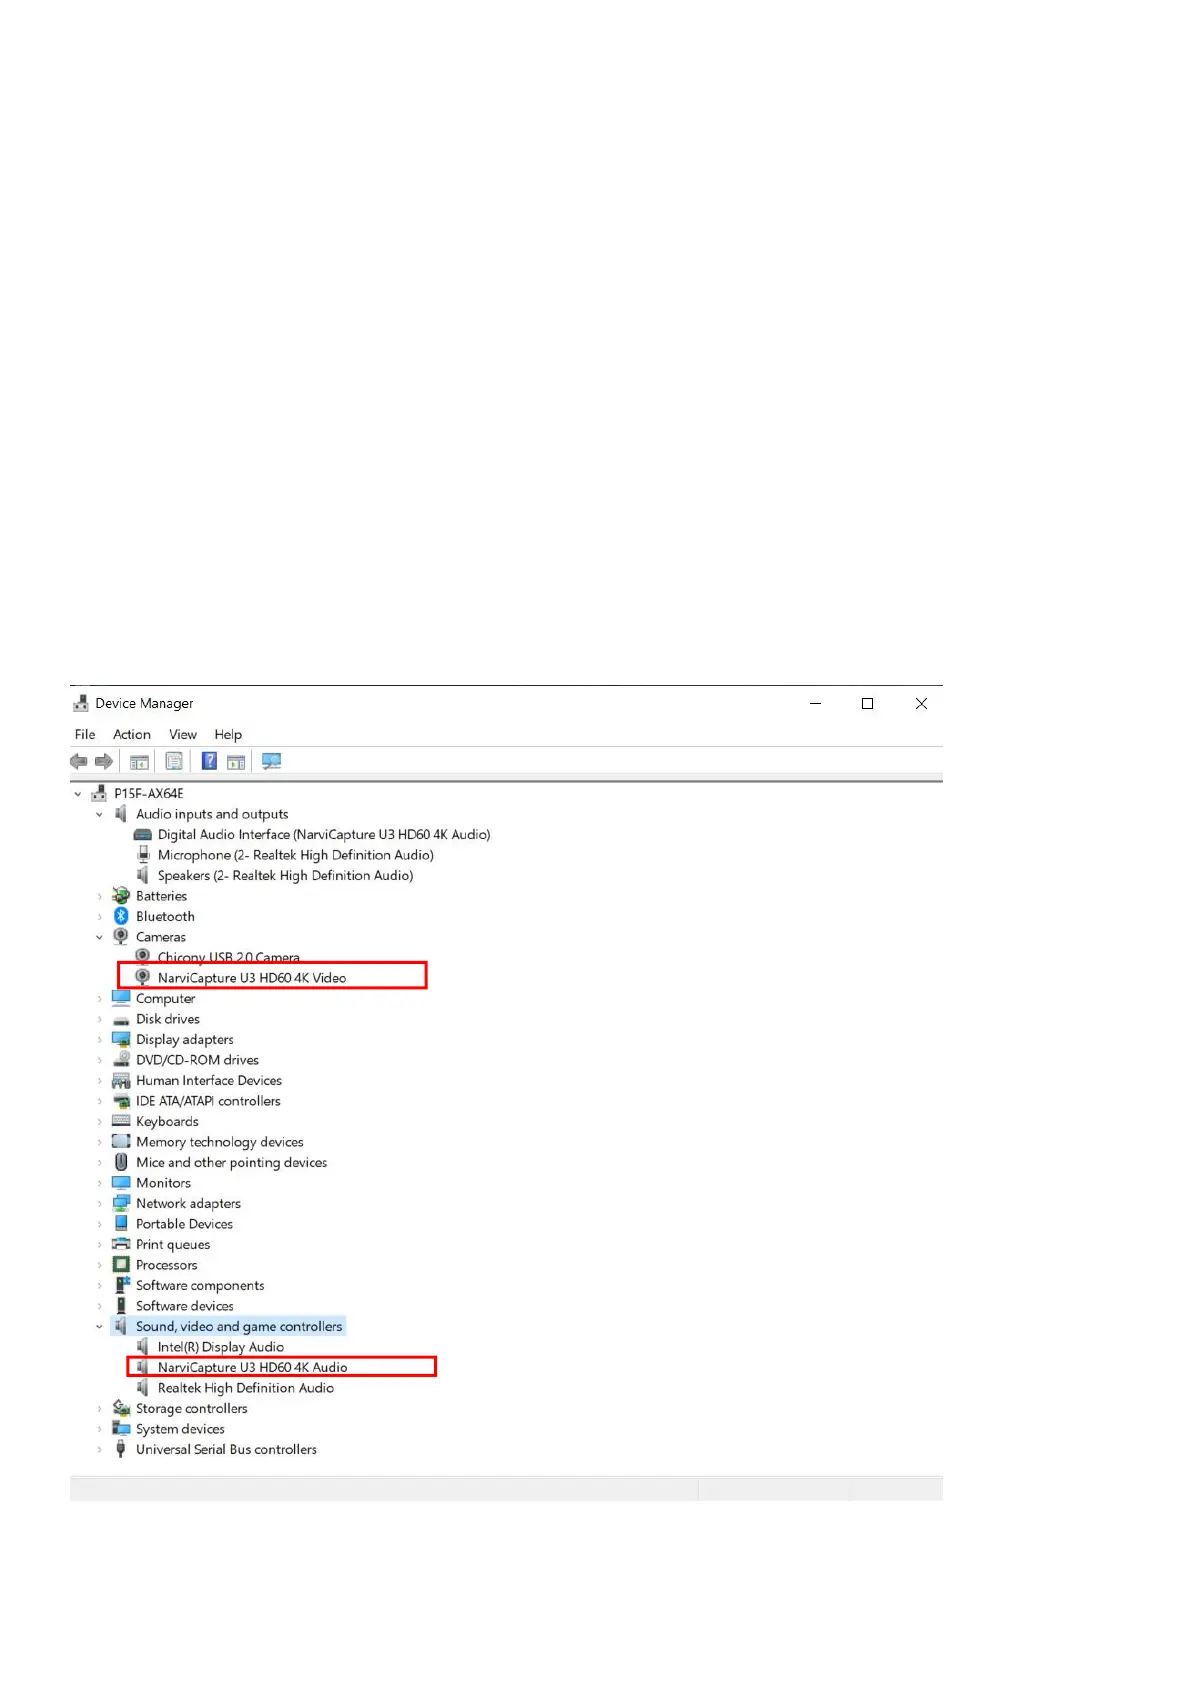
Task: Select NarviCapture U3 HD60 4K Audio device
Action: click(253, 1367)
